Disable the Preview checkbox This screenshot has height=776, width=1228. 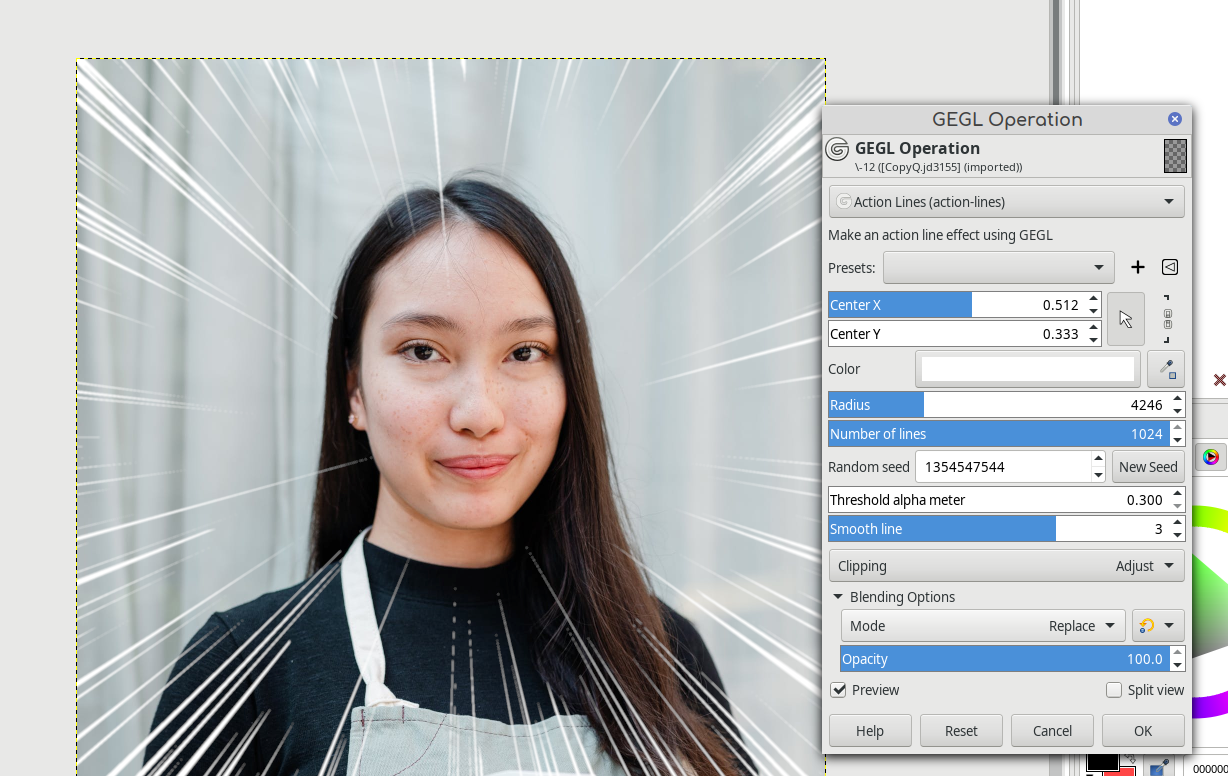pos(839,690)
